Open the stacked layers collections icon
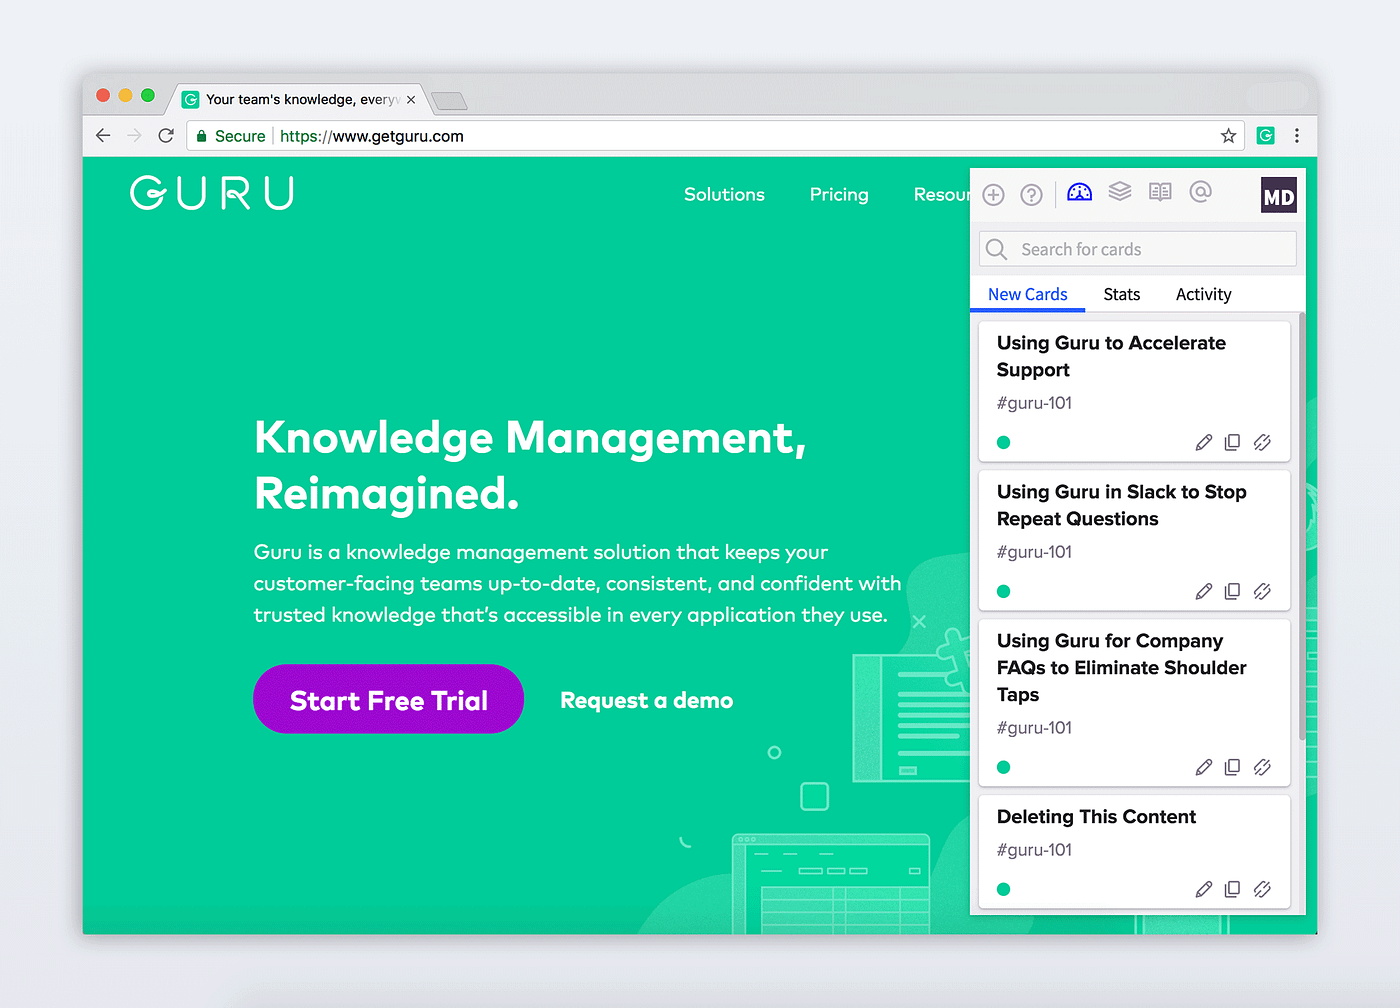 point(1120,191)
